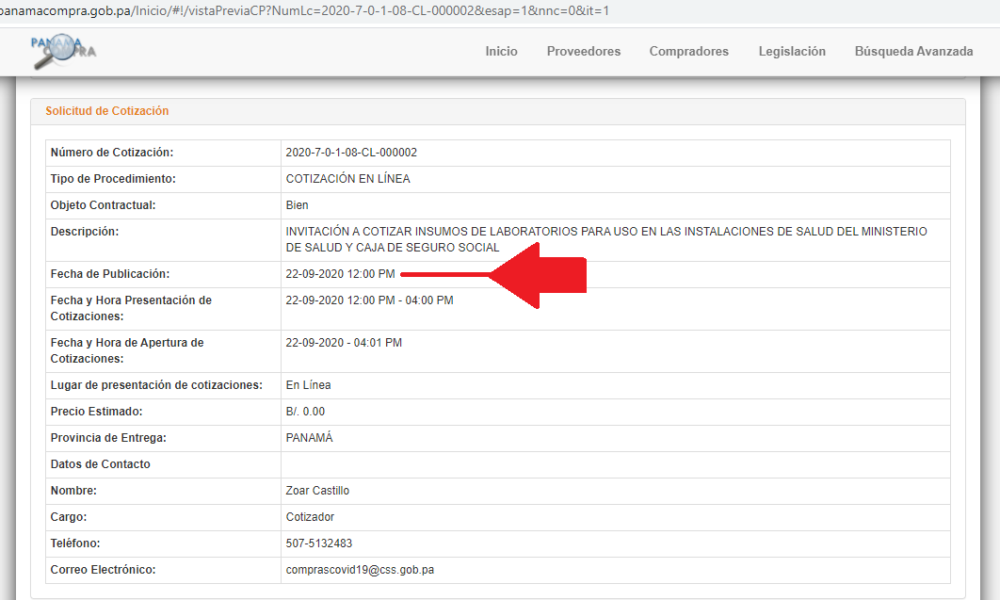Click the Solicitud de Cotización panel heading
The height and width of the screenshot is (600, 1000).
pyautogui.click(x=107, y=111)
